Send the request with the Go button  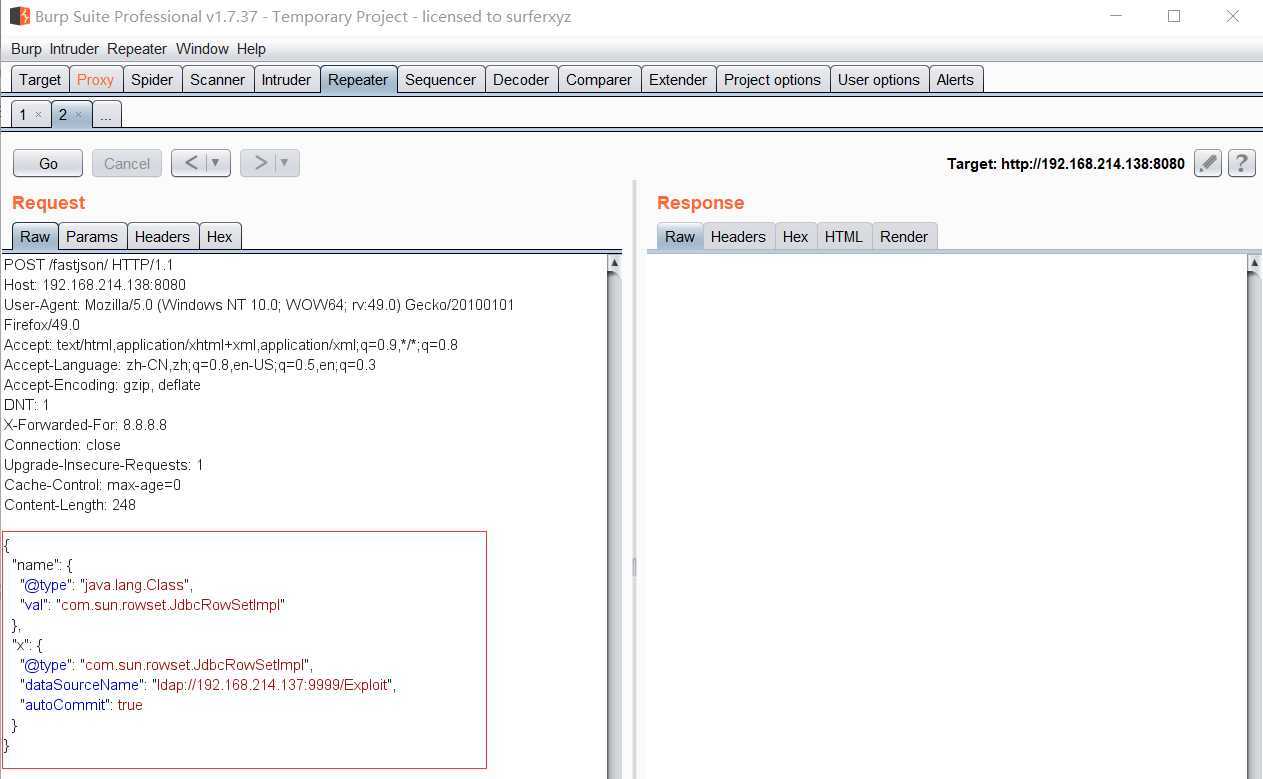[x=48, y=163]
